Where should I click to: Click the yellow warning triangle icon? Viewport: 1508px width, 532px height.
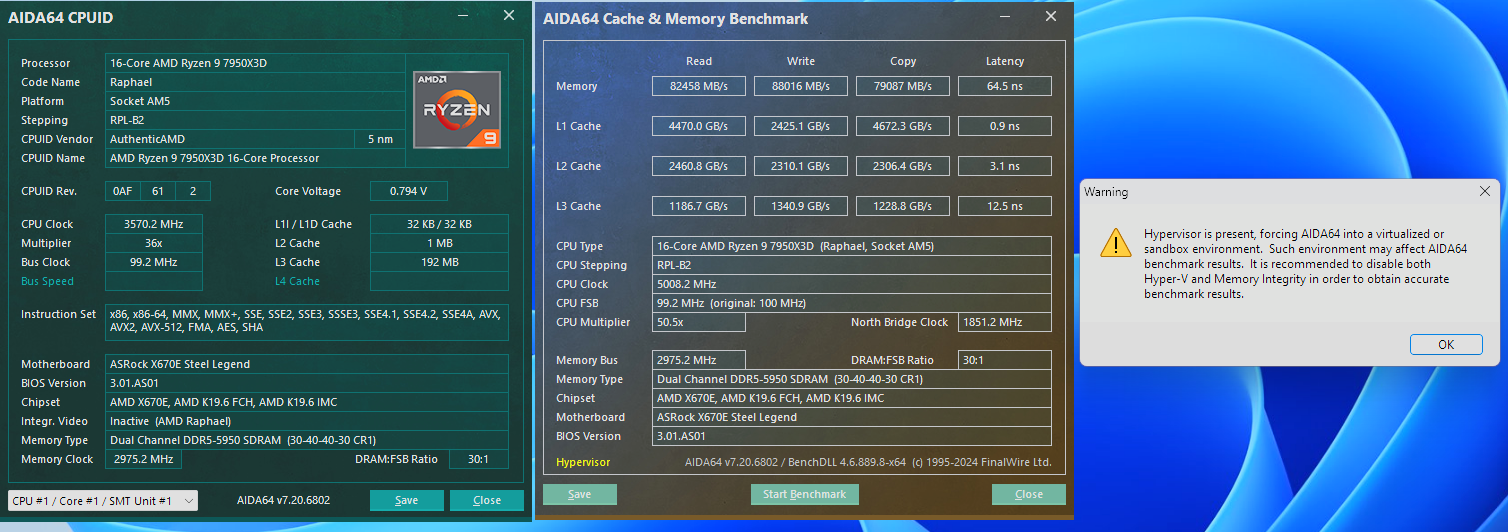[1115, 242]
